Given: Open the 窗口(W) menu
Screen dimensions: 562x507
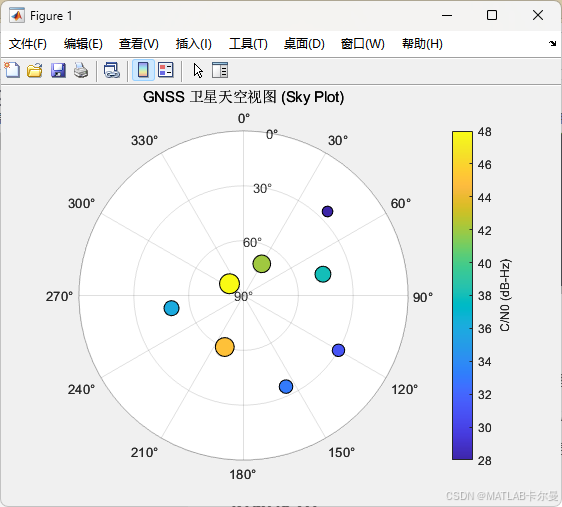Looking at the screenshot, I should pos(362,44).
